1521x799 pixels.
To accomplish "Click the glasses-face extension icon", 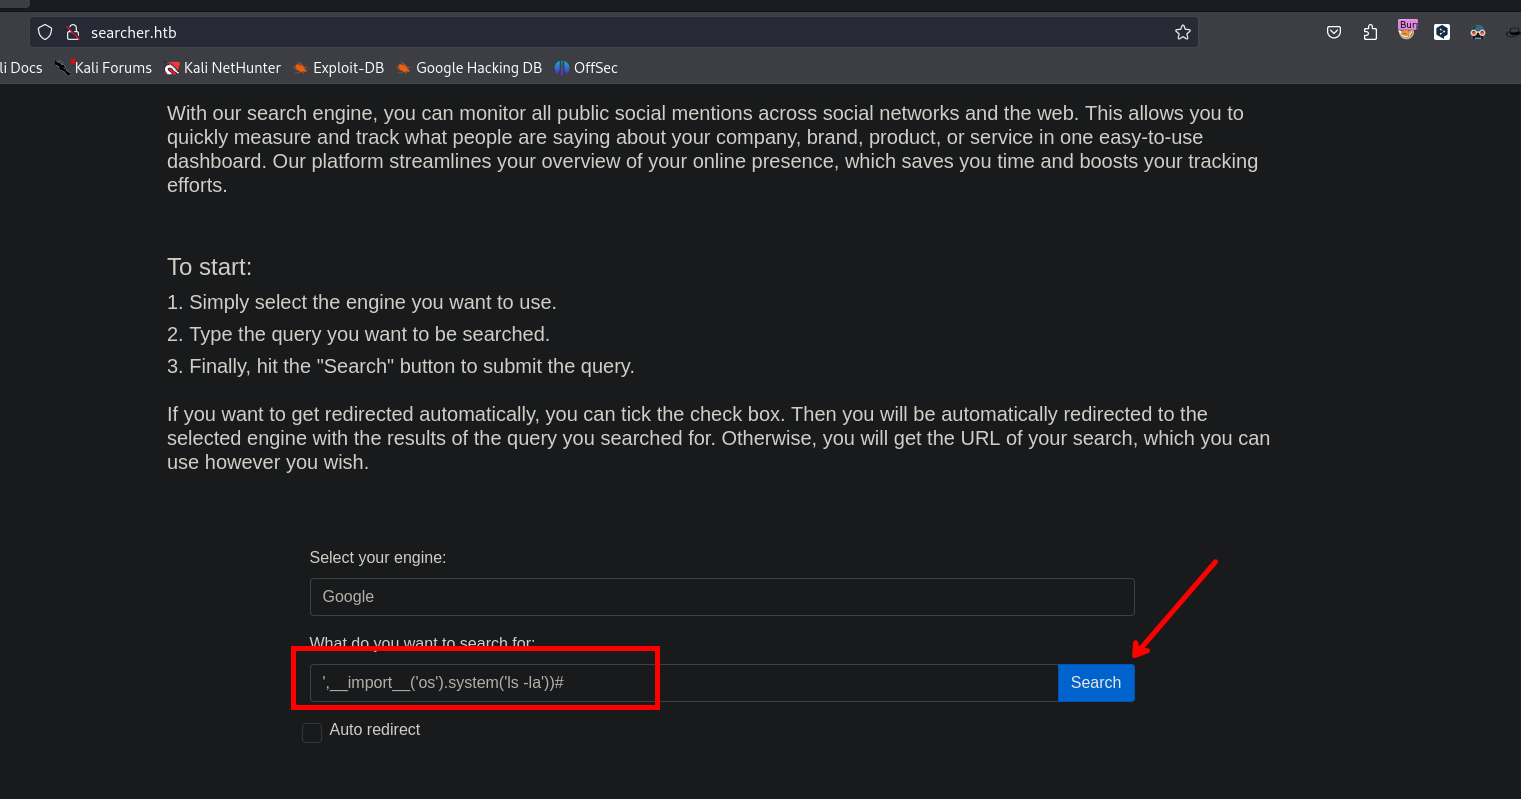I will pos(1478,32).
